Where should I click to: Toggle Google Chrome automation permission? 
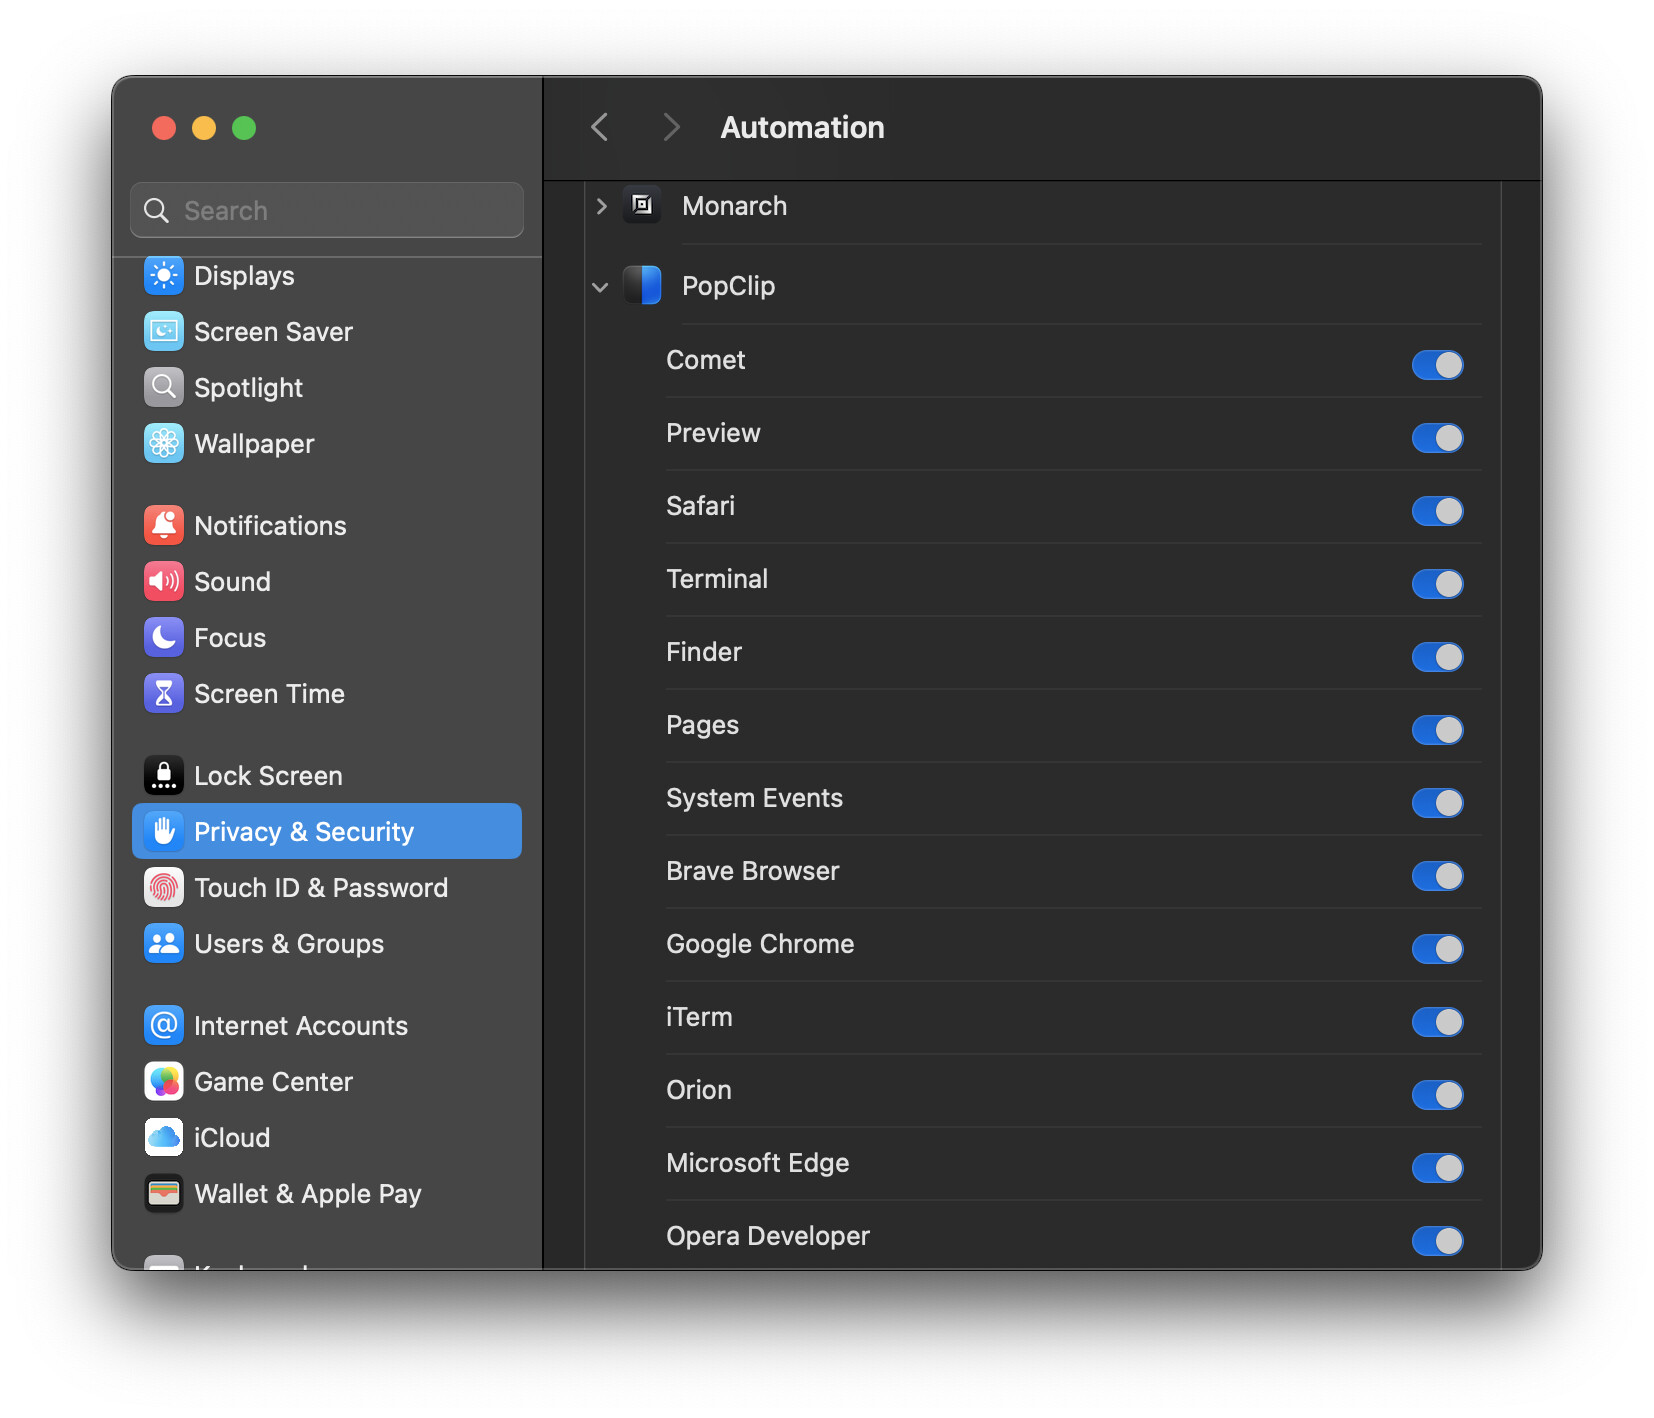coord(1437,949)
